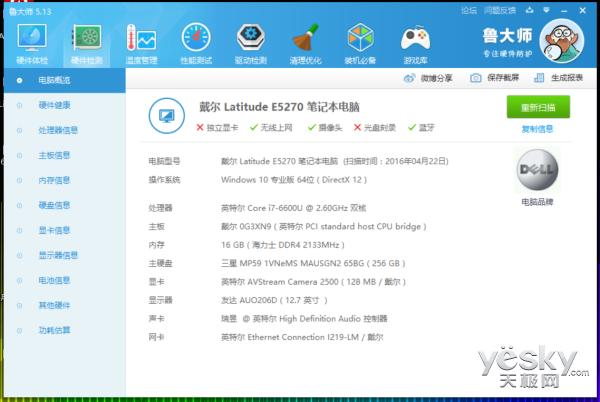Click the 戴尔 0G3XN9 motherboard value
Viewport: 600px width, 402px height.
[324, 227]
